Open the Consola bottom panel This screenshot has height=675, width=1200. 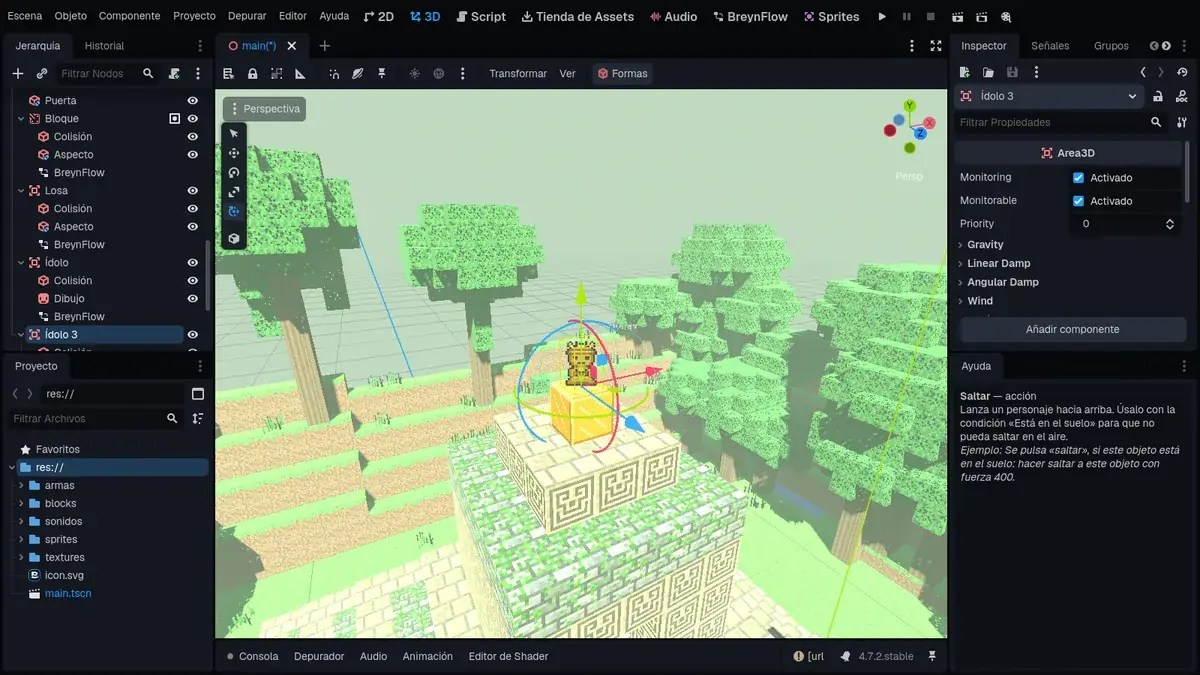(x=252, y=657)
